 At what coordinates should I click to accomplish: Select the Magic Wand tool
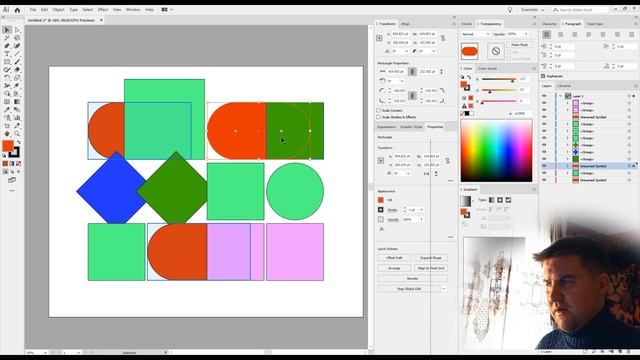click(x=7, y=38)
